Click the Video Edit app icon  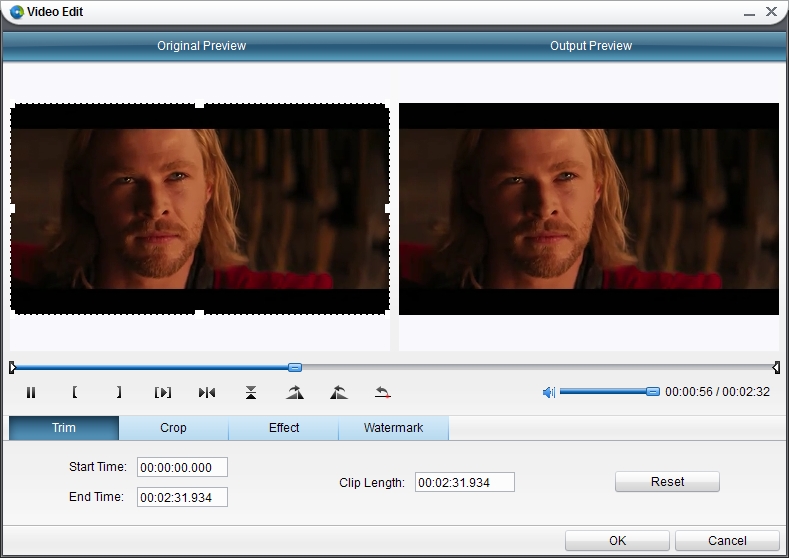click(17, 12)
